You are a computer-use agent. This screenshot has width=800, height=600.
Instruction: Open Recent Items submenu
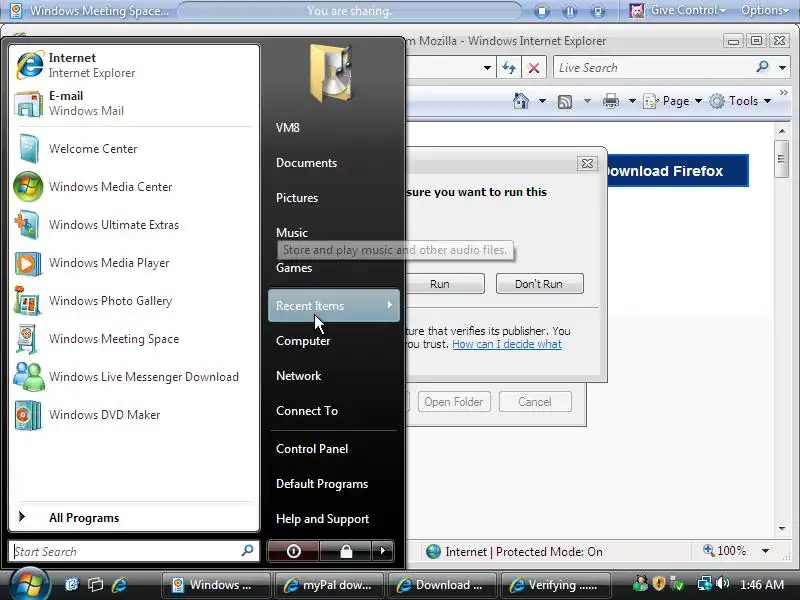point(334,306)
